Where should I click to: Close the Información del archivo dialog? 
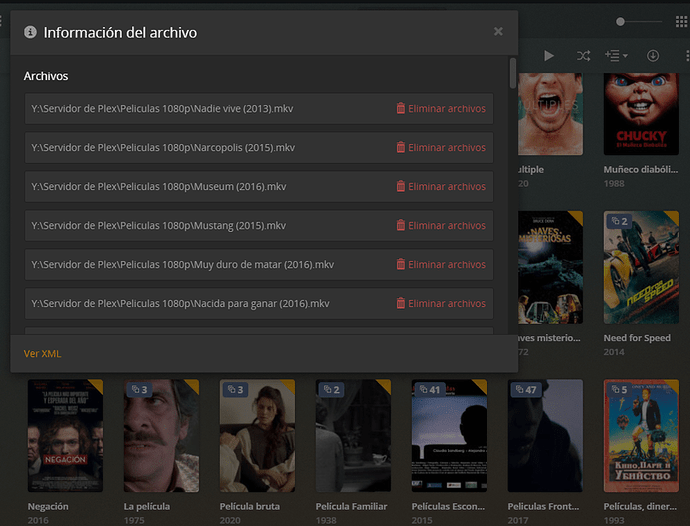[x=498, y=31]
